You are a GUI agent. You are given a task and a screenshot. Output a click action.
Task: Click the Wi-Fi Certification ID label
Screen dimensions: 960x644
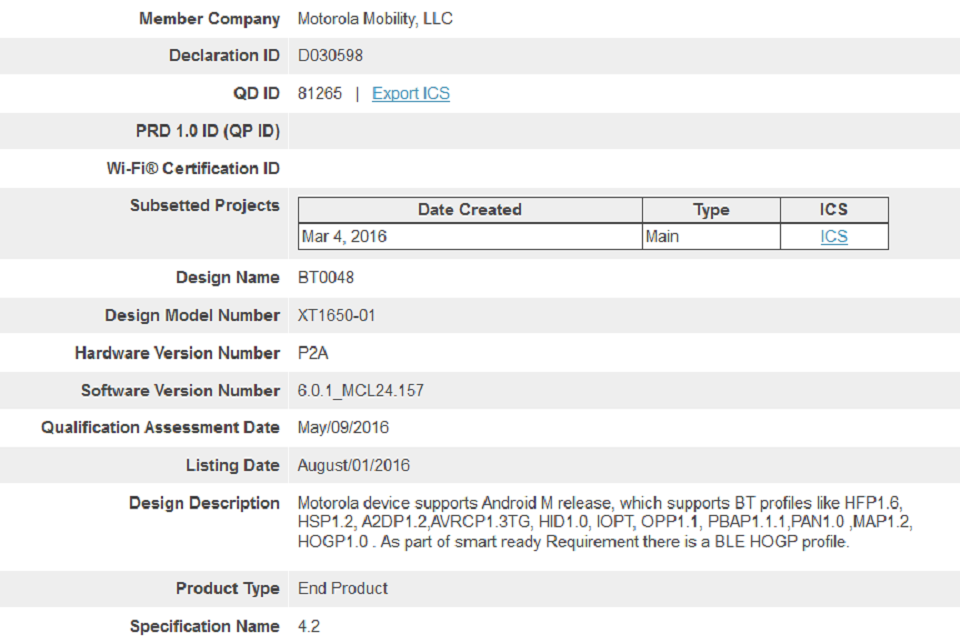pyautogui.click(x=193, y=169)
